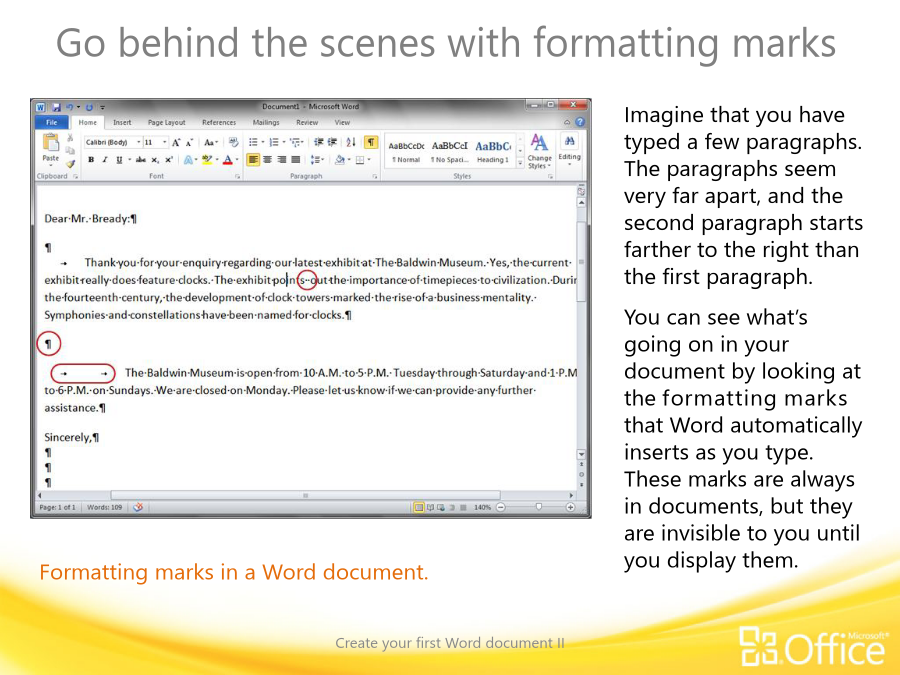The height and width of the screenshot is (675, 900).
Task: Switch to Print Layout view
Action: [418, 507]
